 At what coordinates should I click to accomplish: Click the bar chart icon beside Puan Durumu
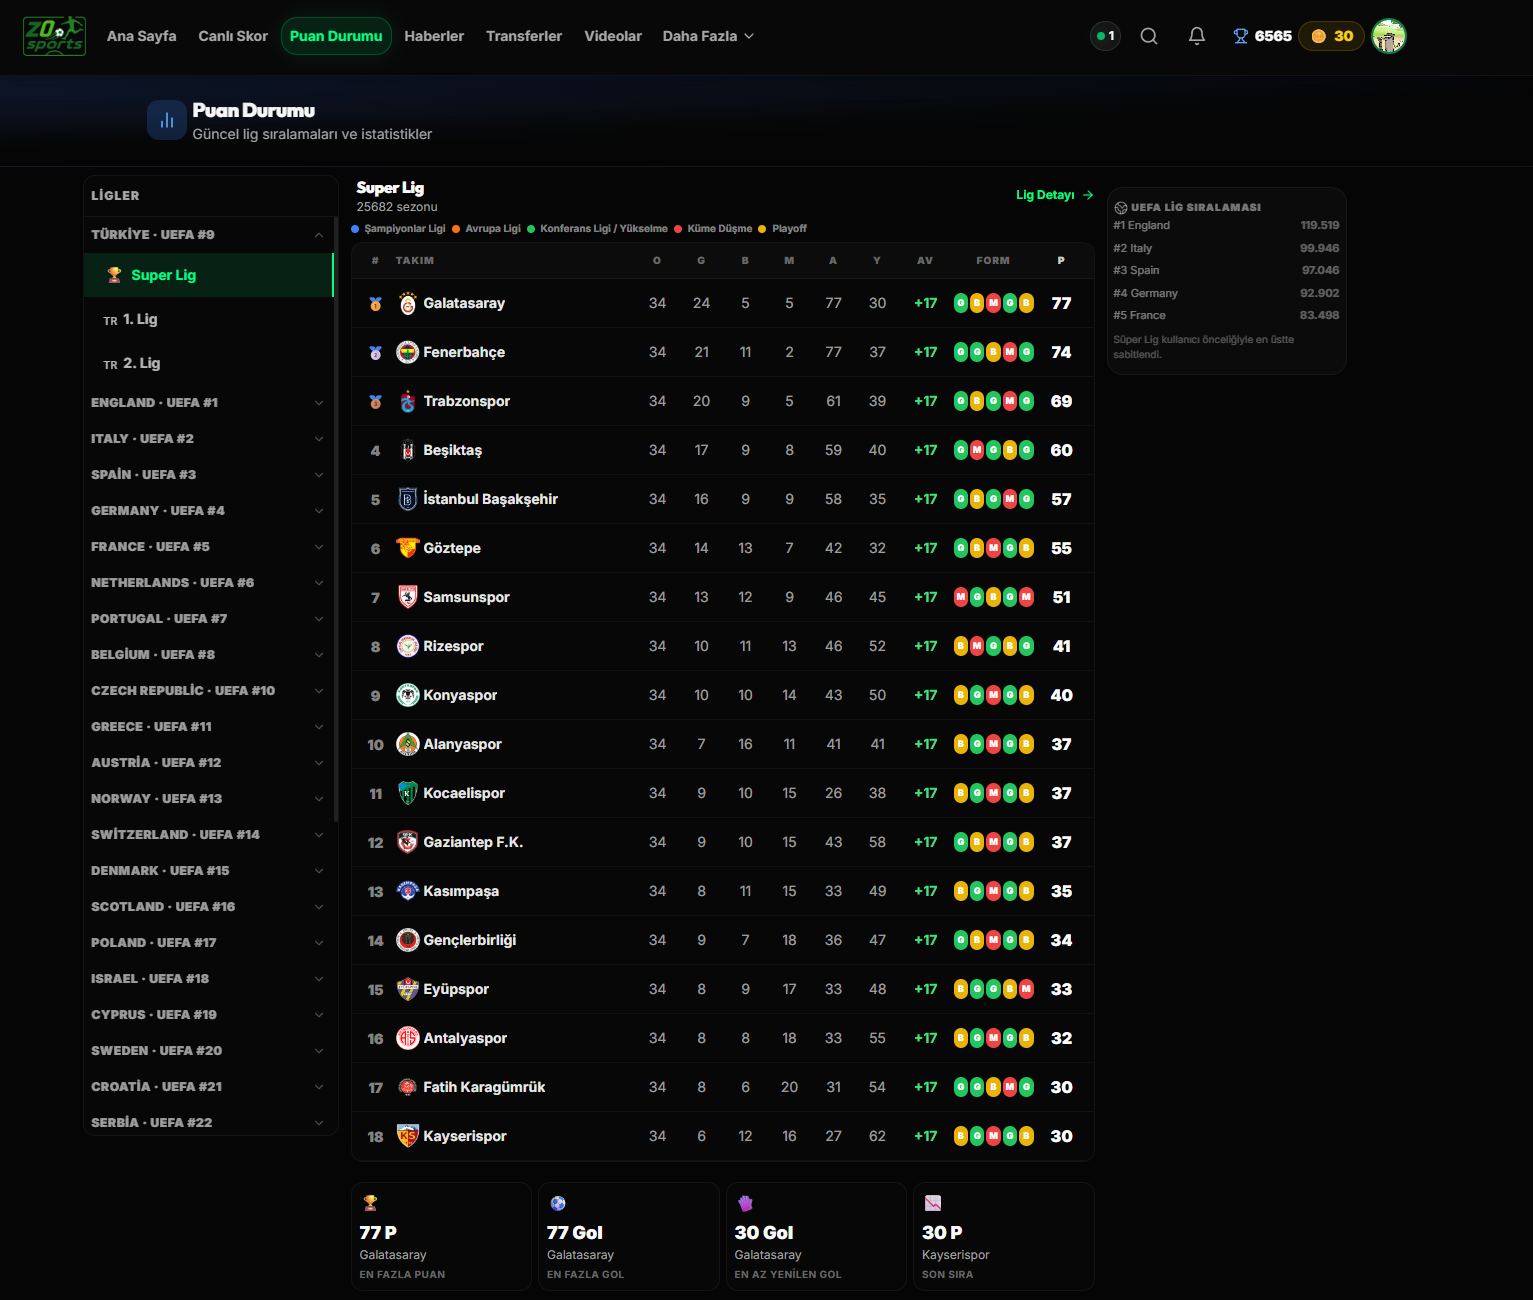coord(167,120)
